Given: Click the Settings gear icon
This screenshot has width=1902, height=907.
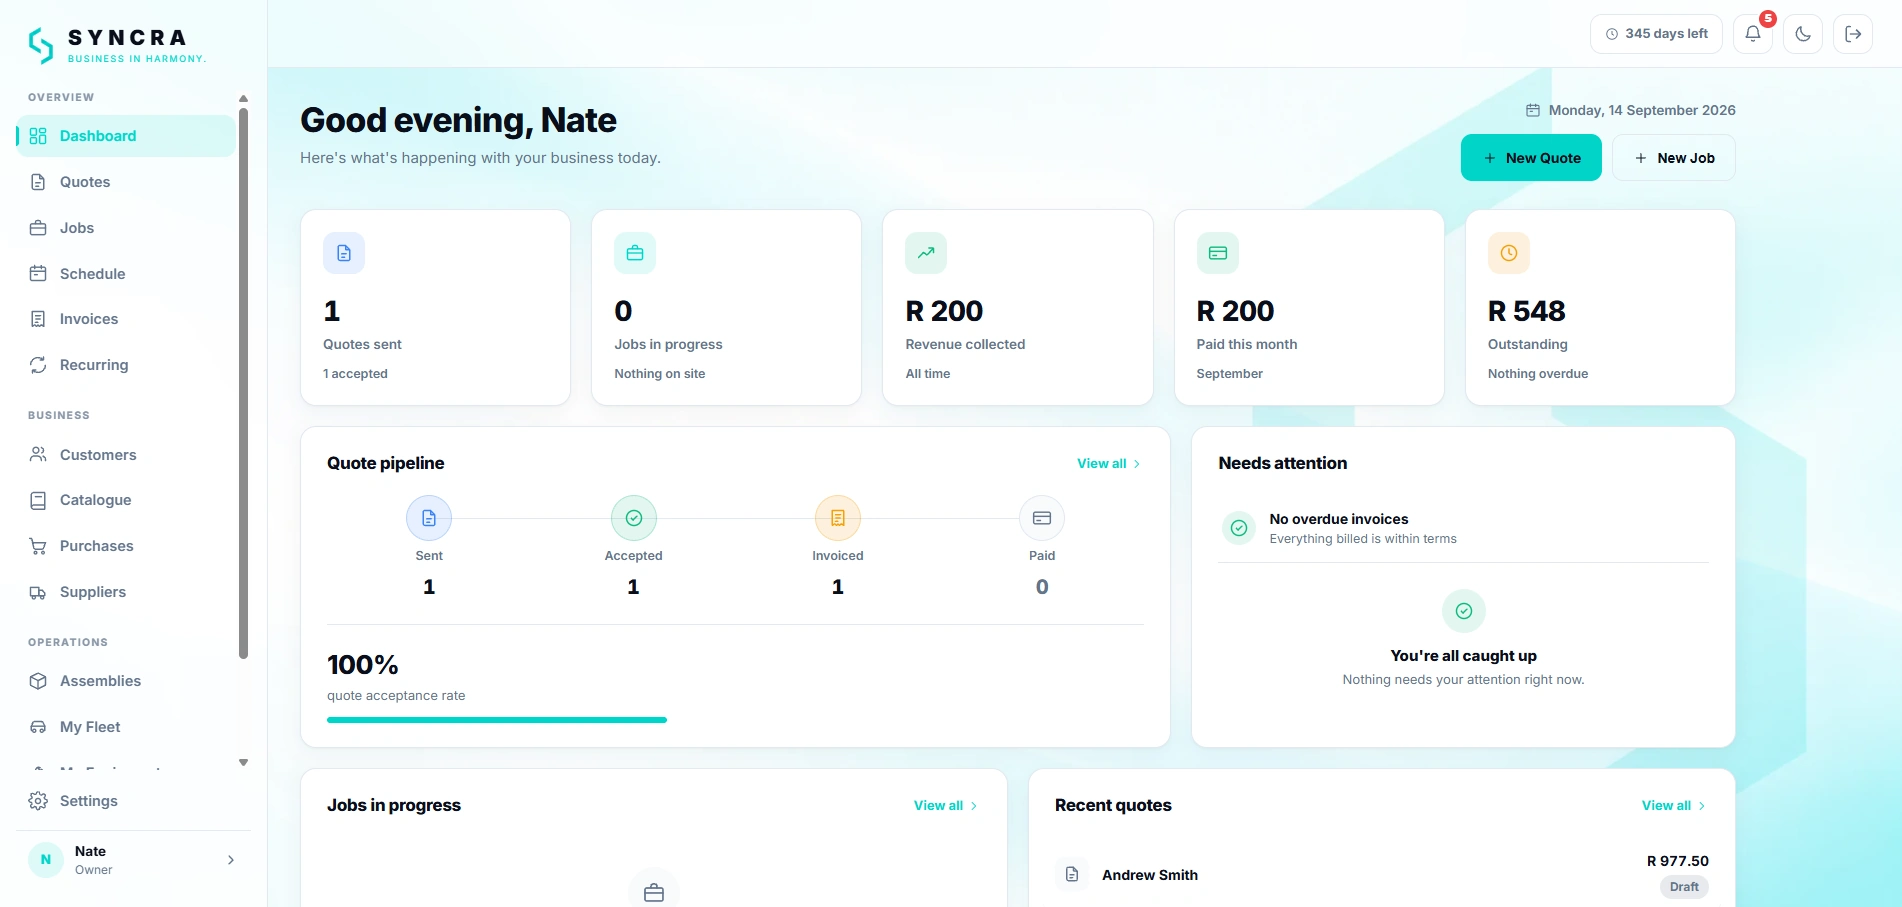Looking at the screenshot, I should coord(38,801).
